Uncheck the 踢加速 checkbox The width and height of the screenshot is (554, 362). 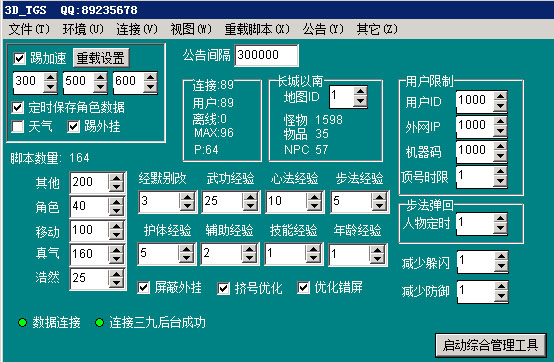(x=19, y=58)
